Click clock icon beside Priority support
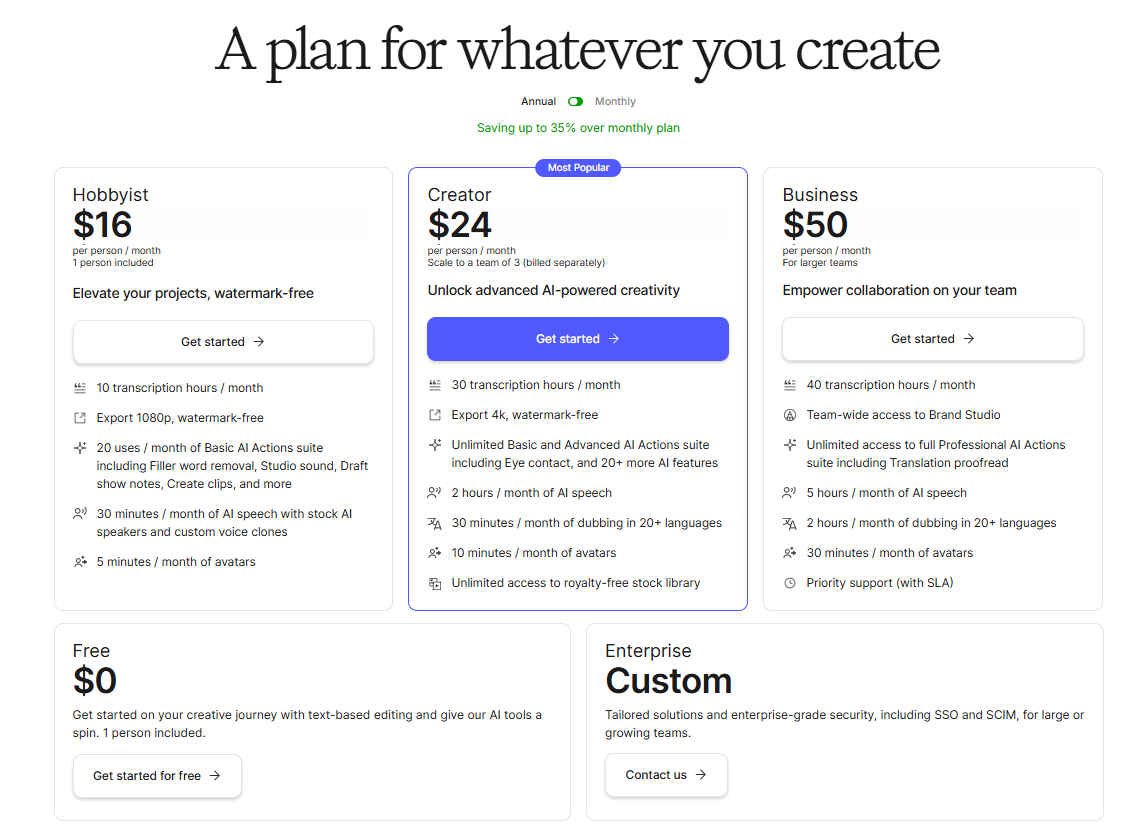 pos(790,583)
